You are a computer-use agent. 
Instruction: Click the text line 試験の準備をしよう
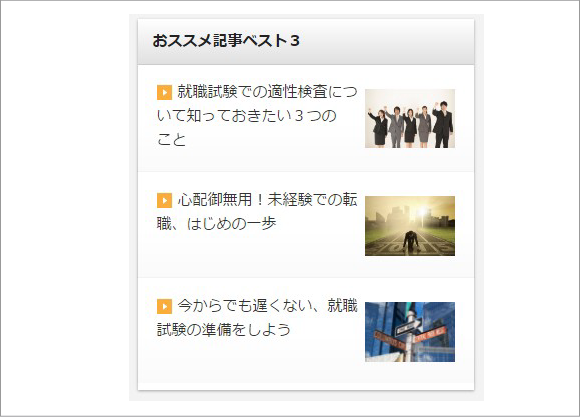[223, 330]
